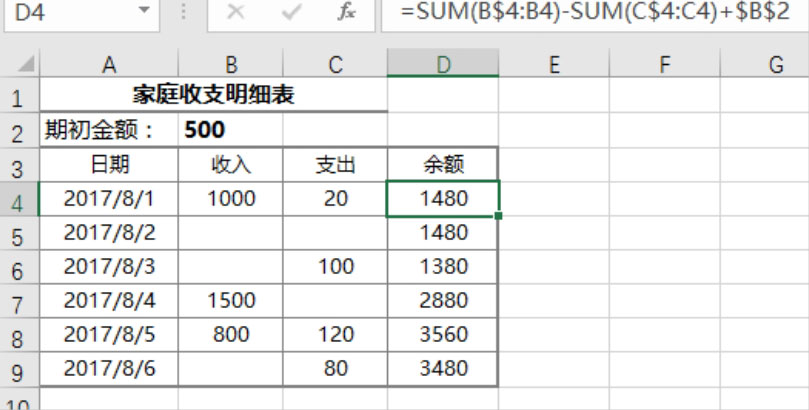809x410 pixels.
Task: Click into the formula bar text
Action: click(595, 11)
